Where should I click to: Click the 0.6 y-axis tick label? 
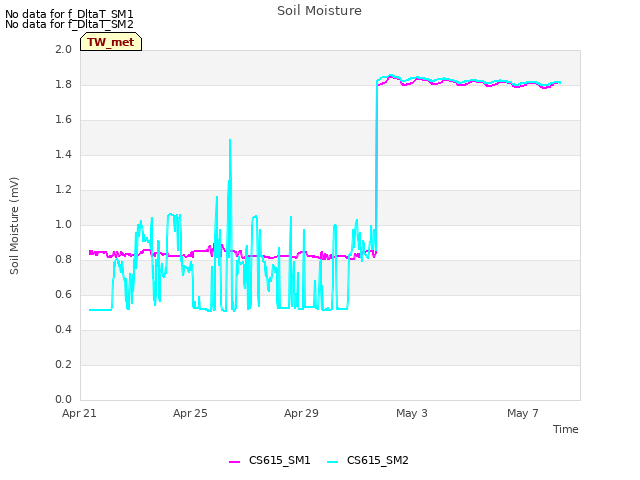63,295
